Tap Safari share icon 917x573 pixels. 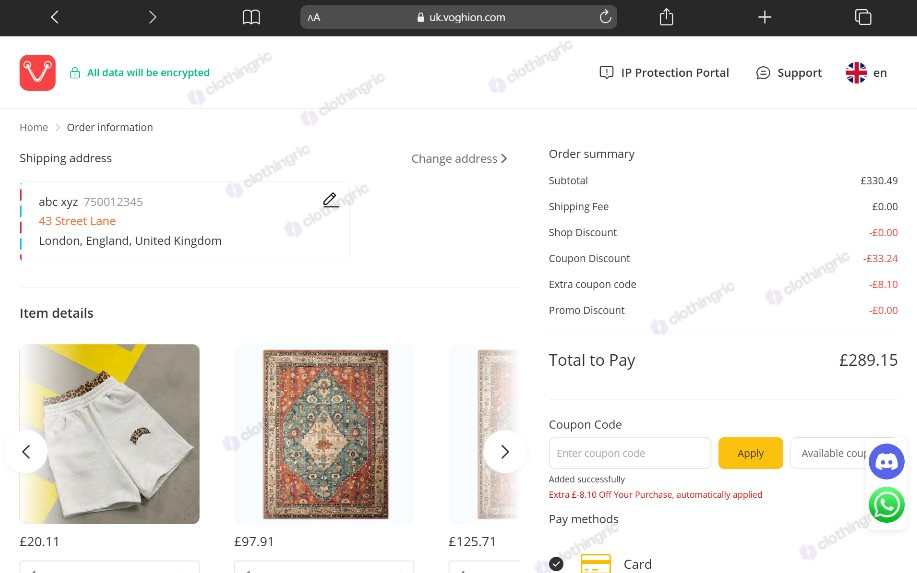tap(666, 17)
